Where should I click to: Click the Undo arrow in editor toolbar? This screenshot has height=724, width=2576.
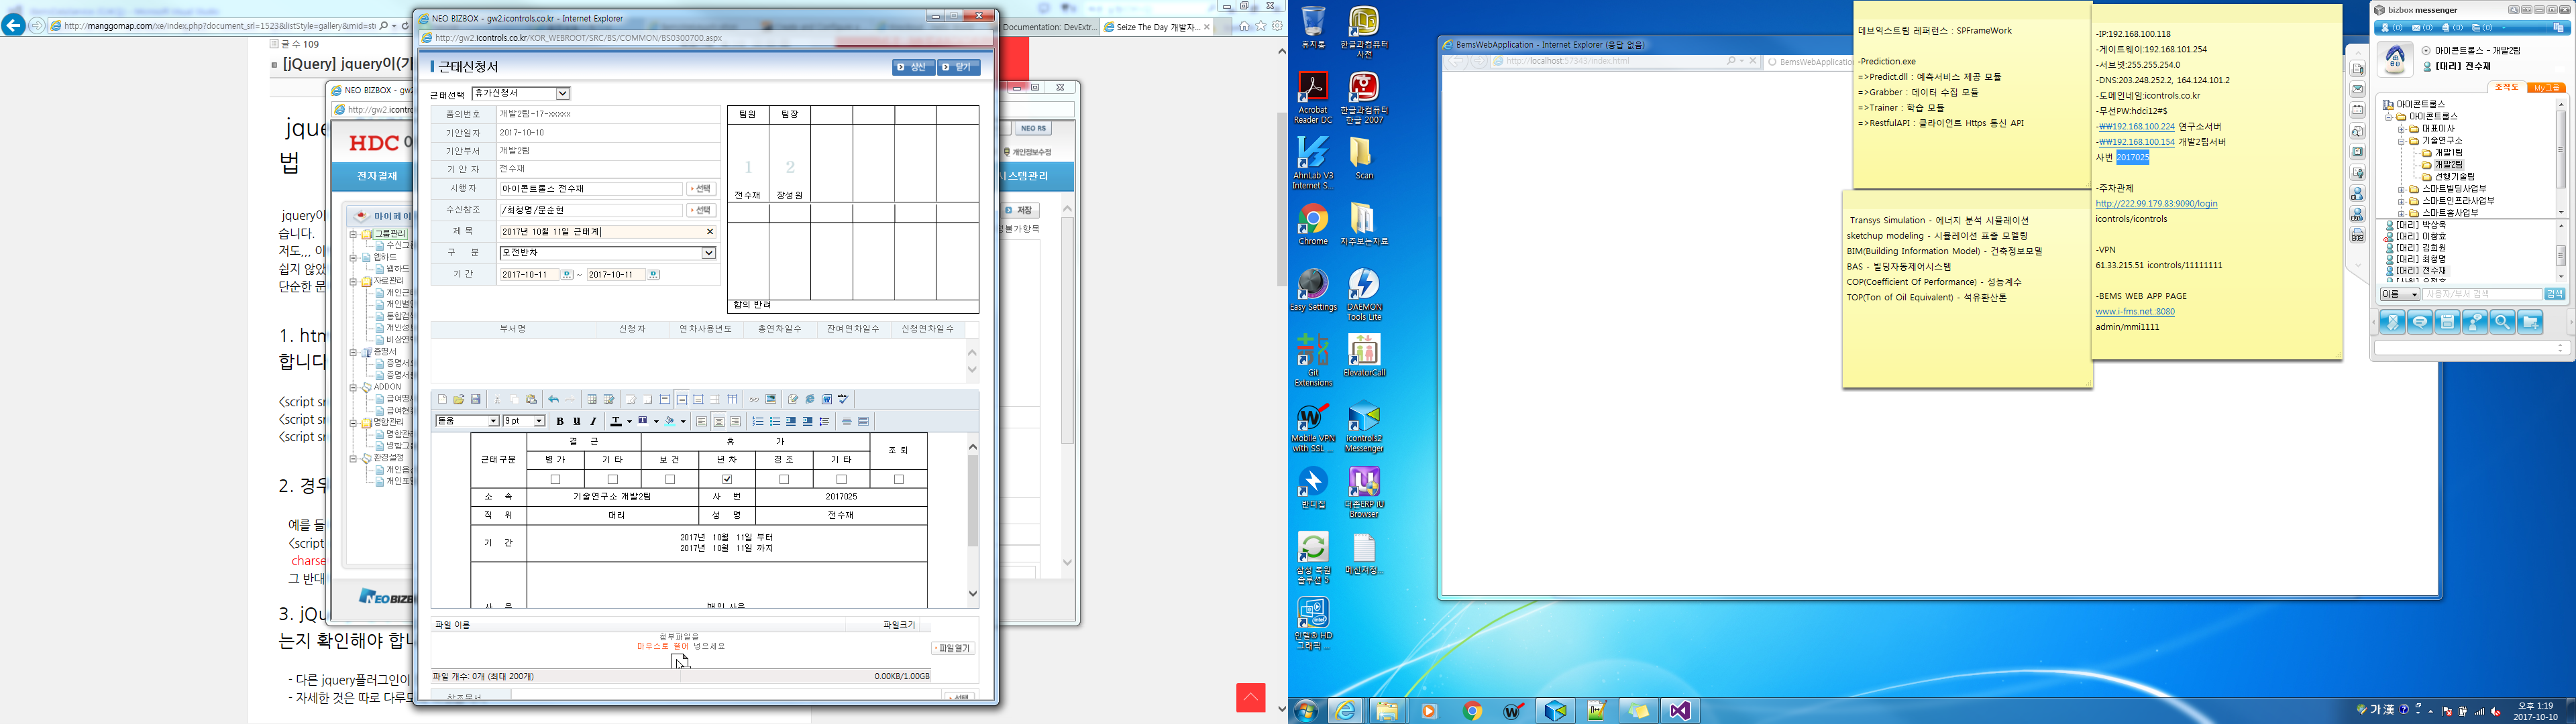[553, 399]
